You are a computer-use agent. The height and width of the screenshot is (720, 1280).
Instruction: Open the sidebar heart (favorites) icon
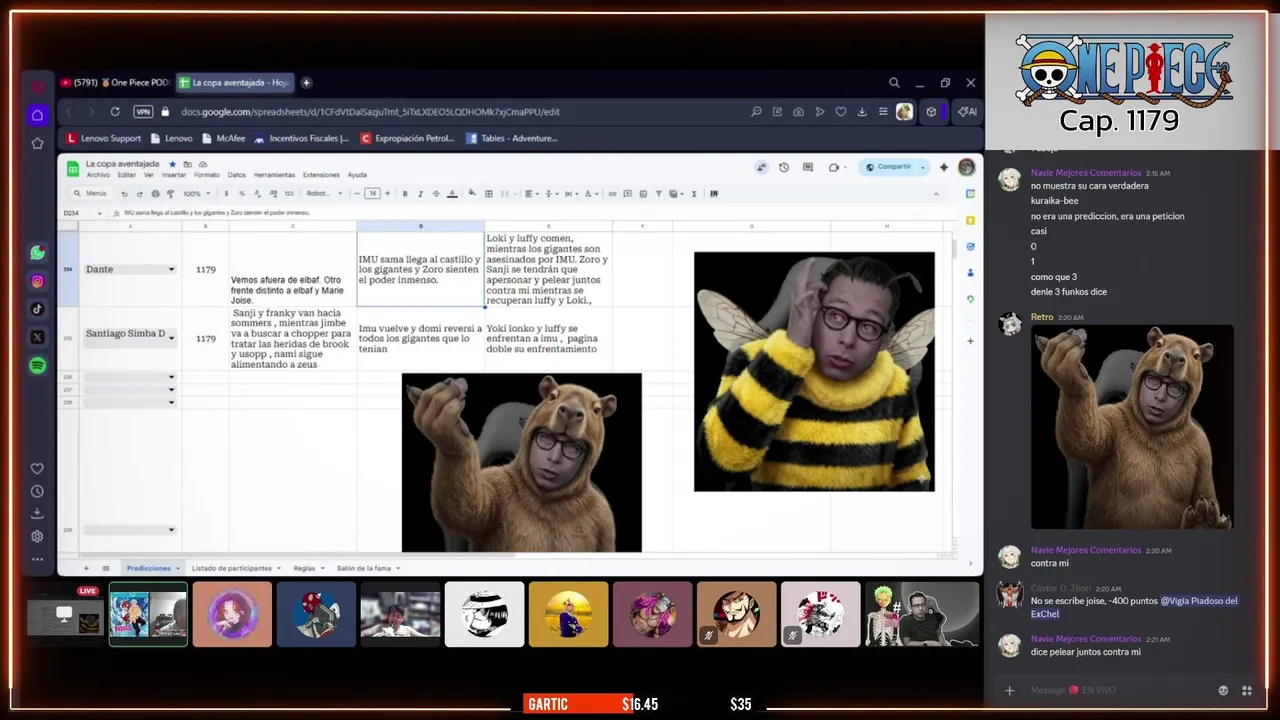[x=37, y=468]
